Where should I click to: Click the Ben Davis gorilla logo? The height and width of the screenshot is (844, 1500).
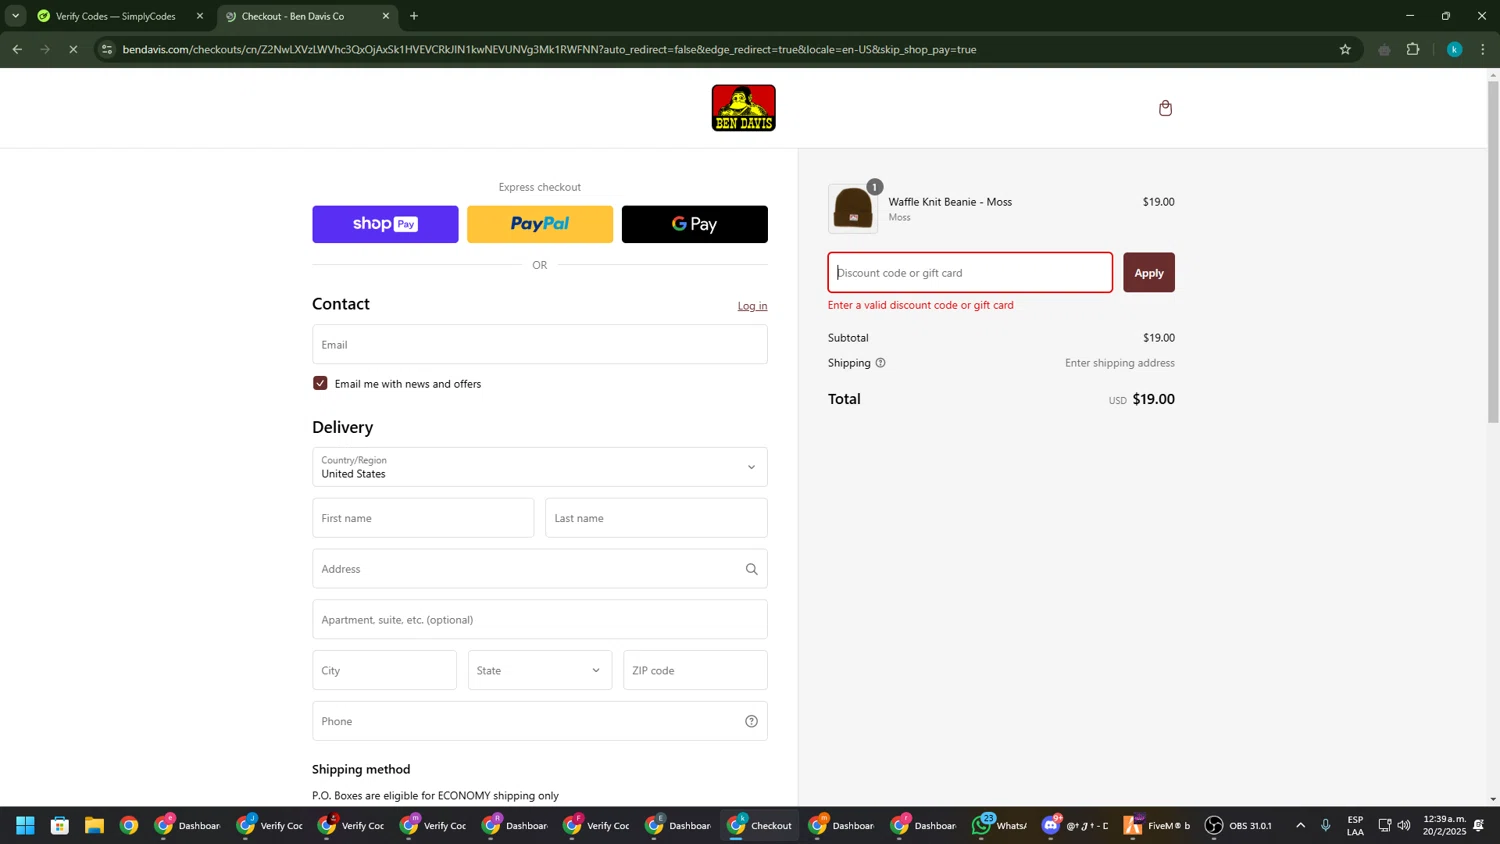(743, 108)
